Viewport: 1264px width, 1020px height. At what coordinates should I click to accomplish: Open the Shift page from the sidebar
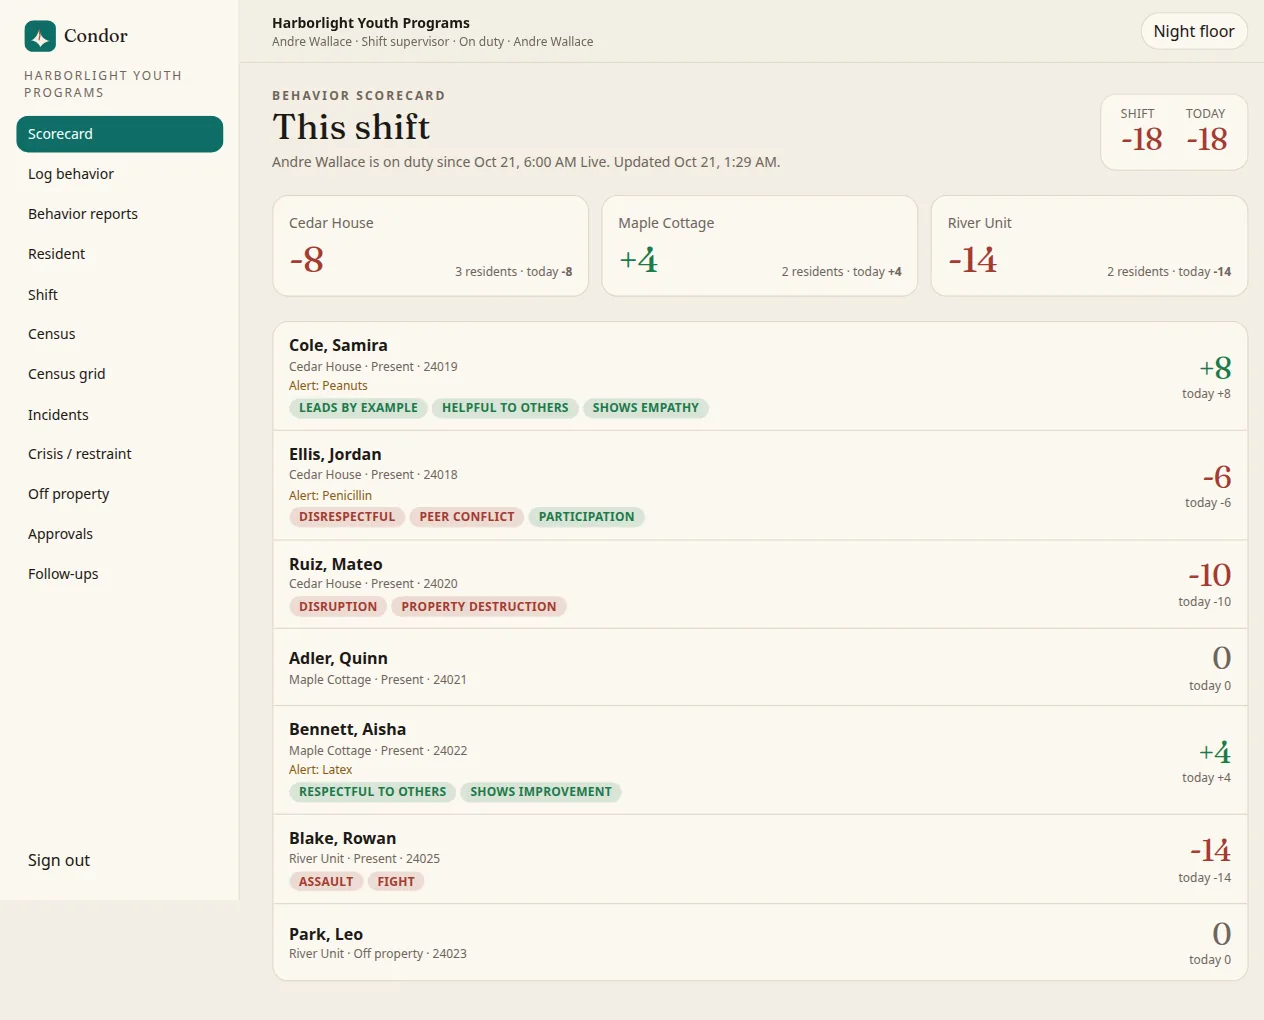(x=120, y=295)
